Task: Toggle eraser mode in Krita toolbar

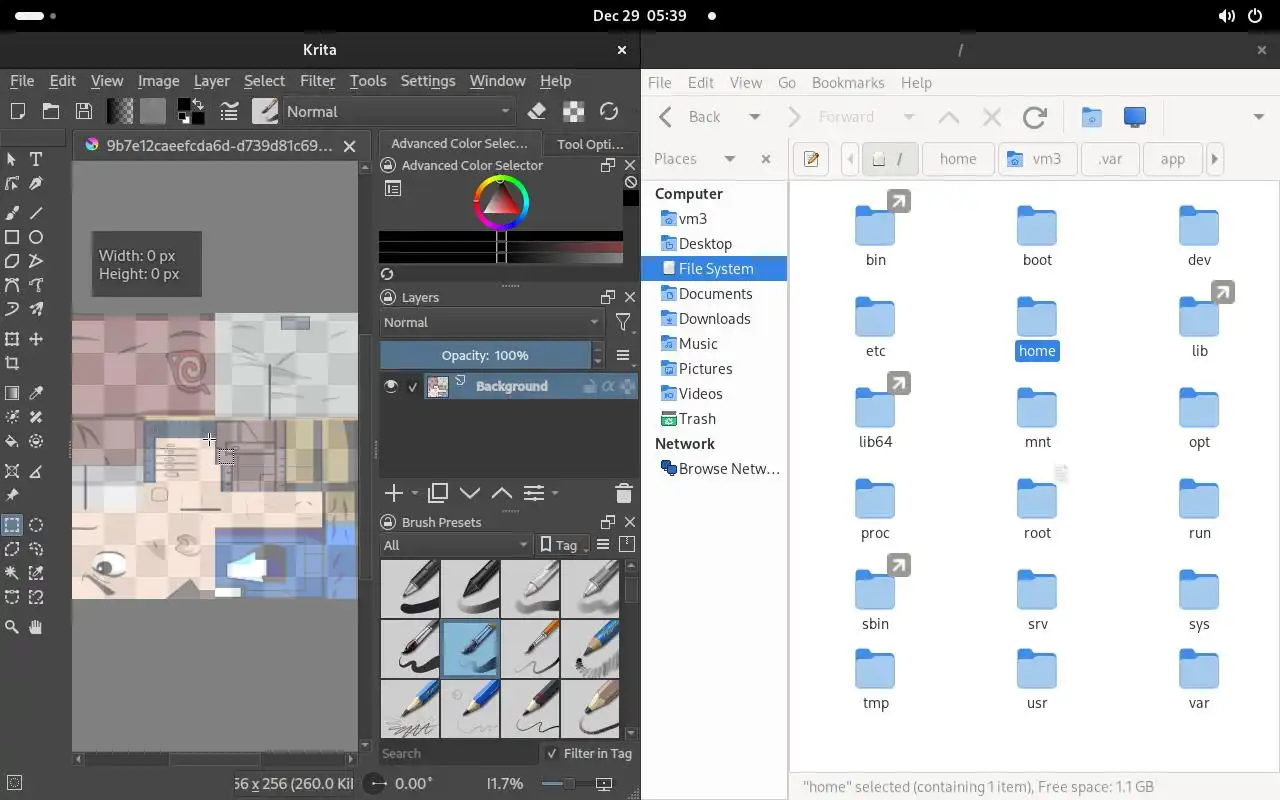Action: tap(537, 111)
